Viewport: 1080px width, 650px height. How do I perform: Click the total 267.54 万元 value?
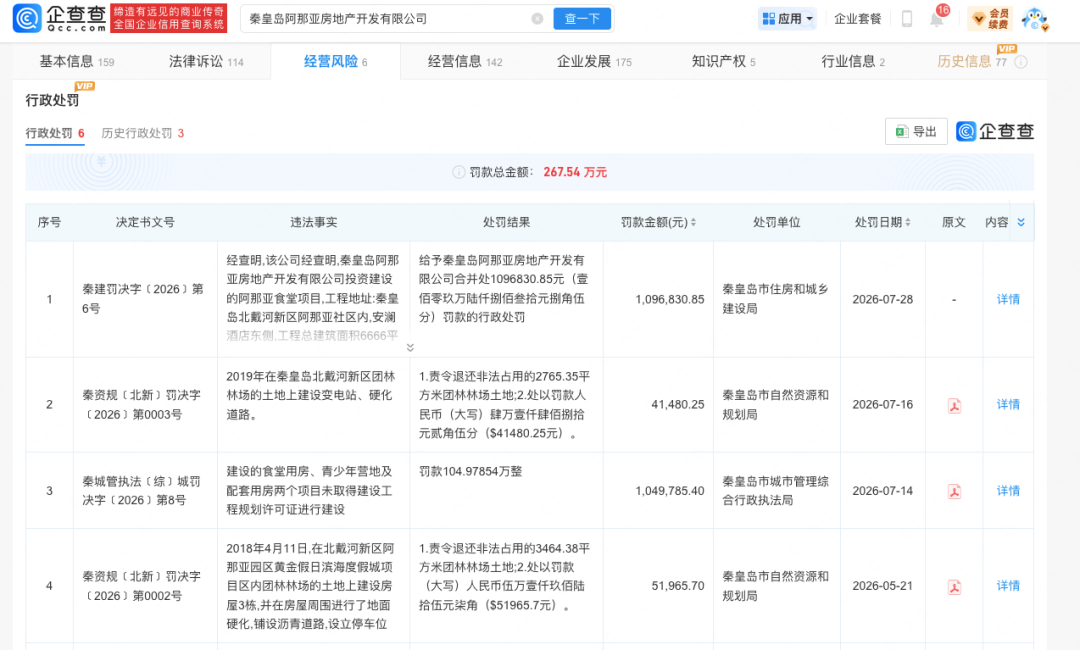pyautogui.click(x=575, y=172)
